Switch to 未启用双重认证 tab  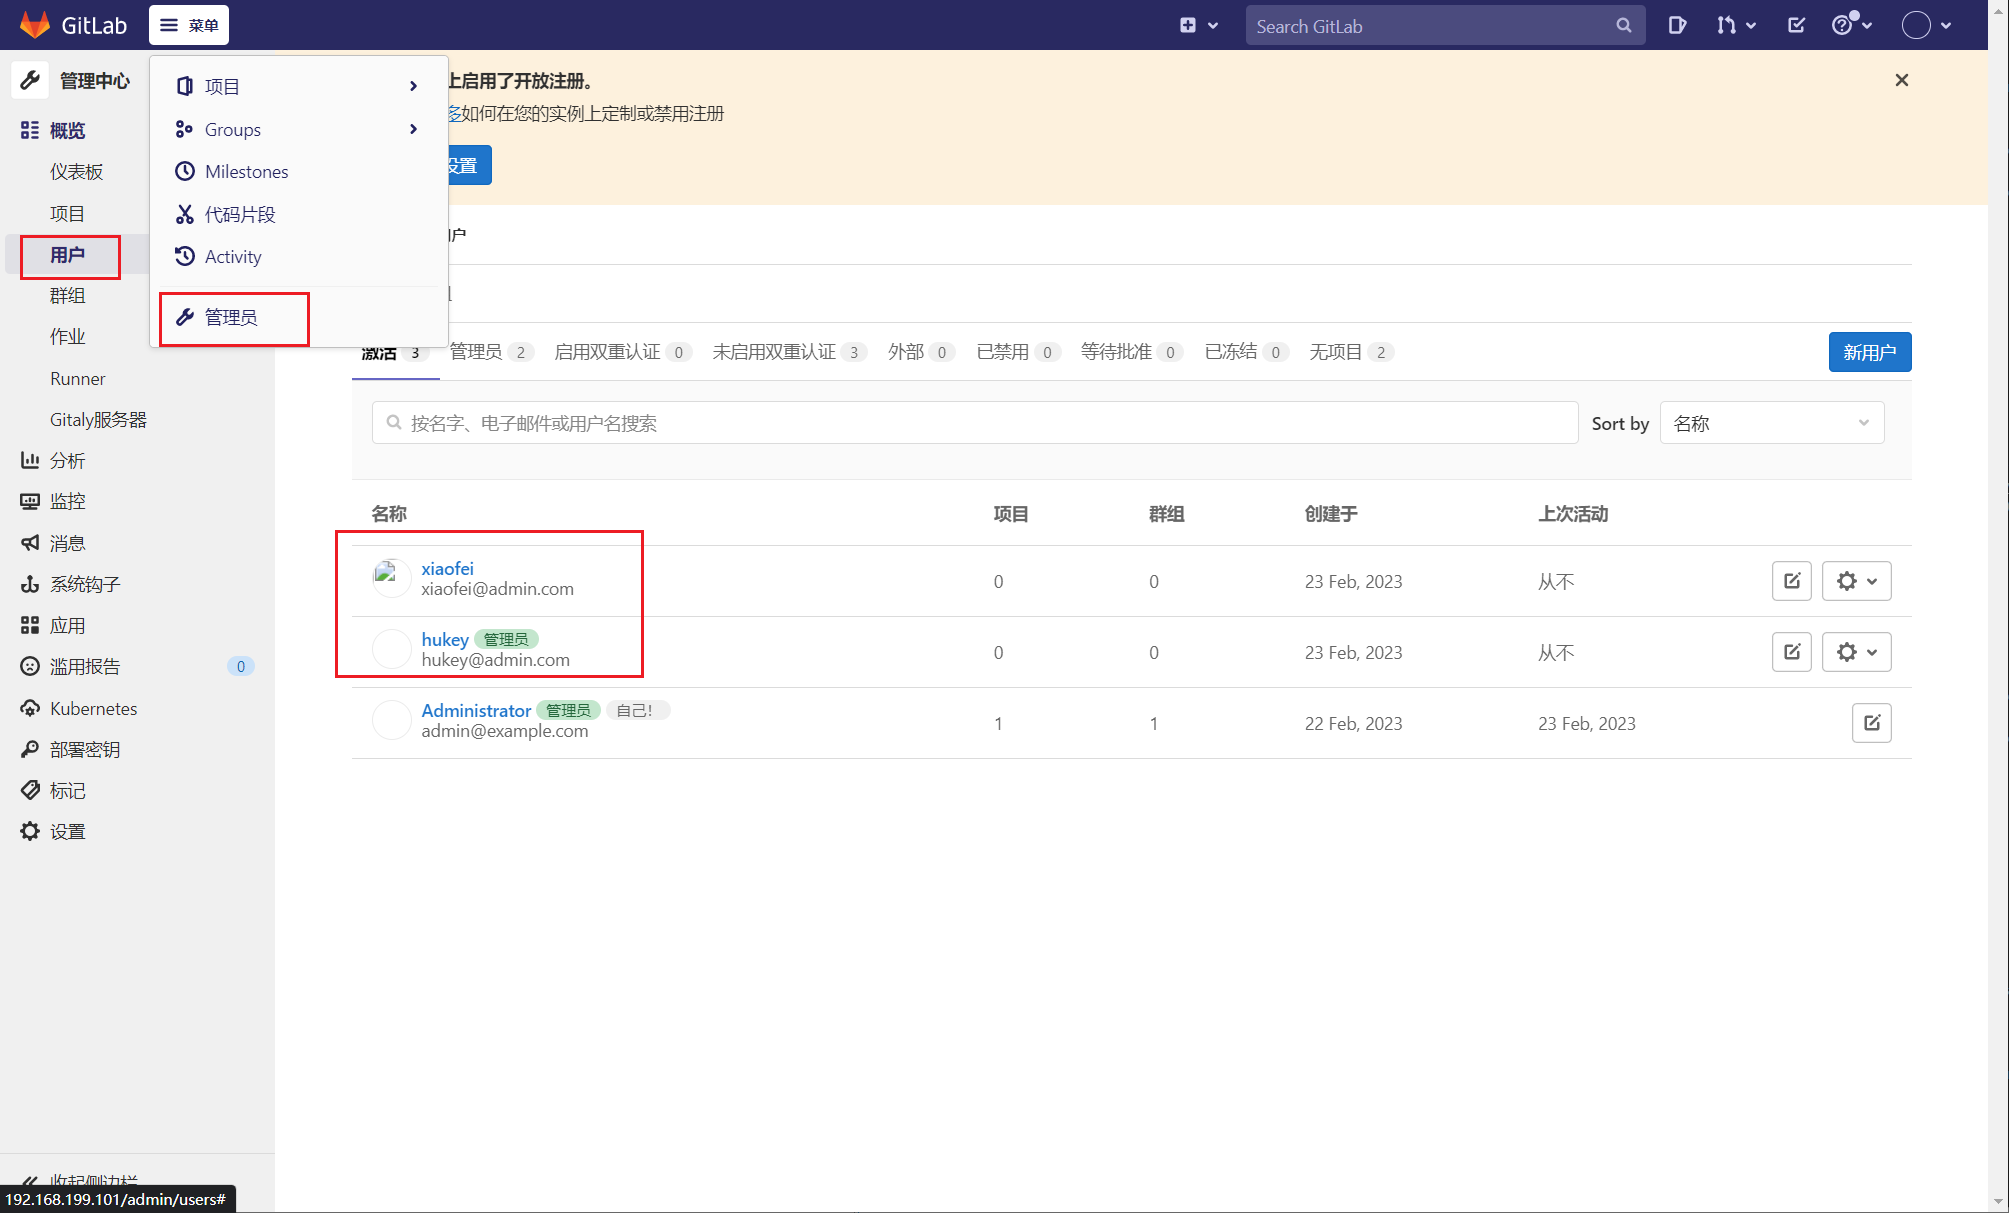[789, 352]
